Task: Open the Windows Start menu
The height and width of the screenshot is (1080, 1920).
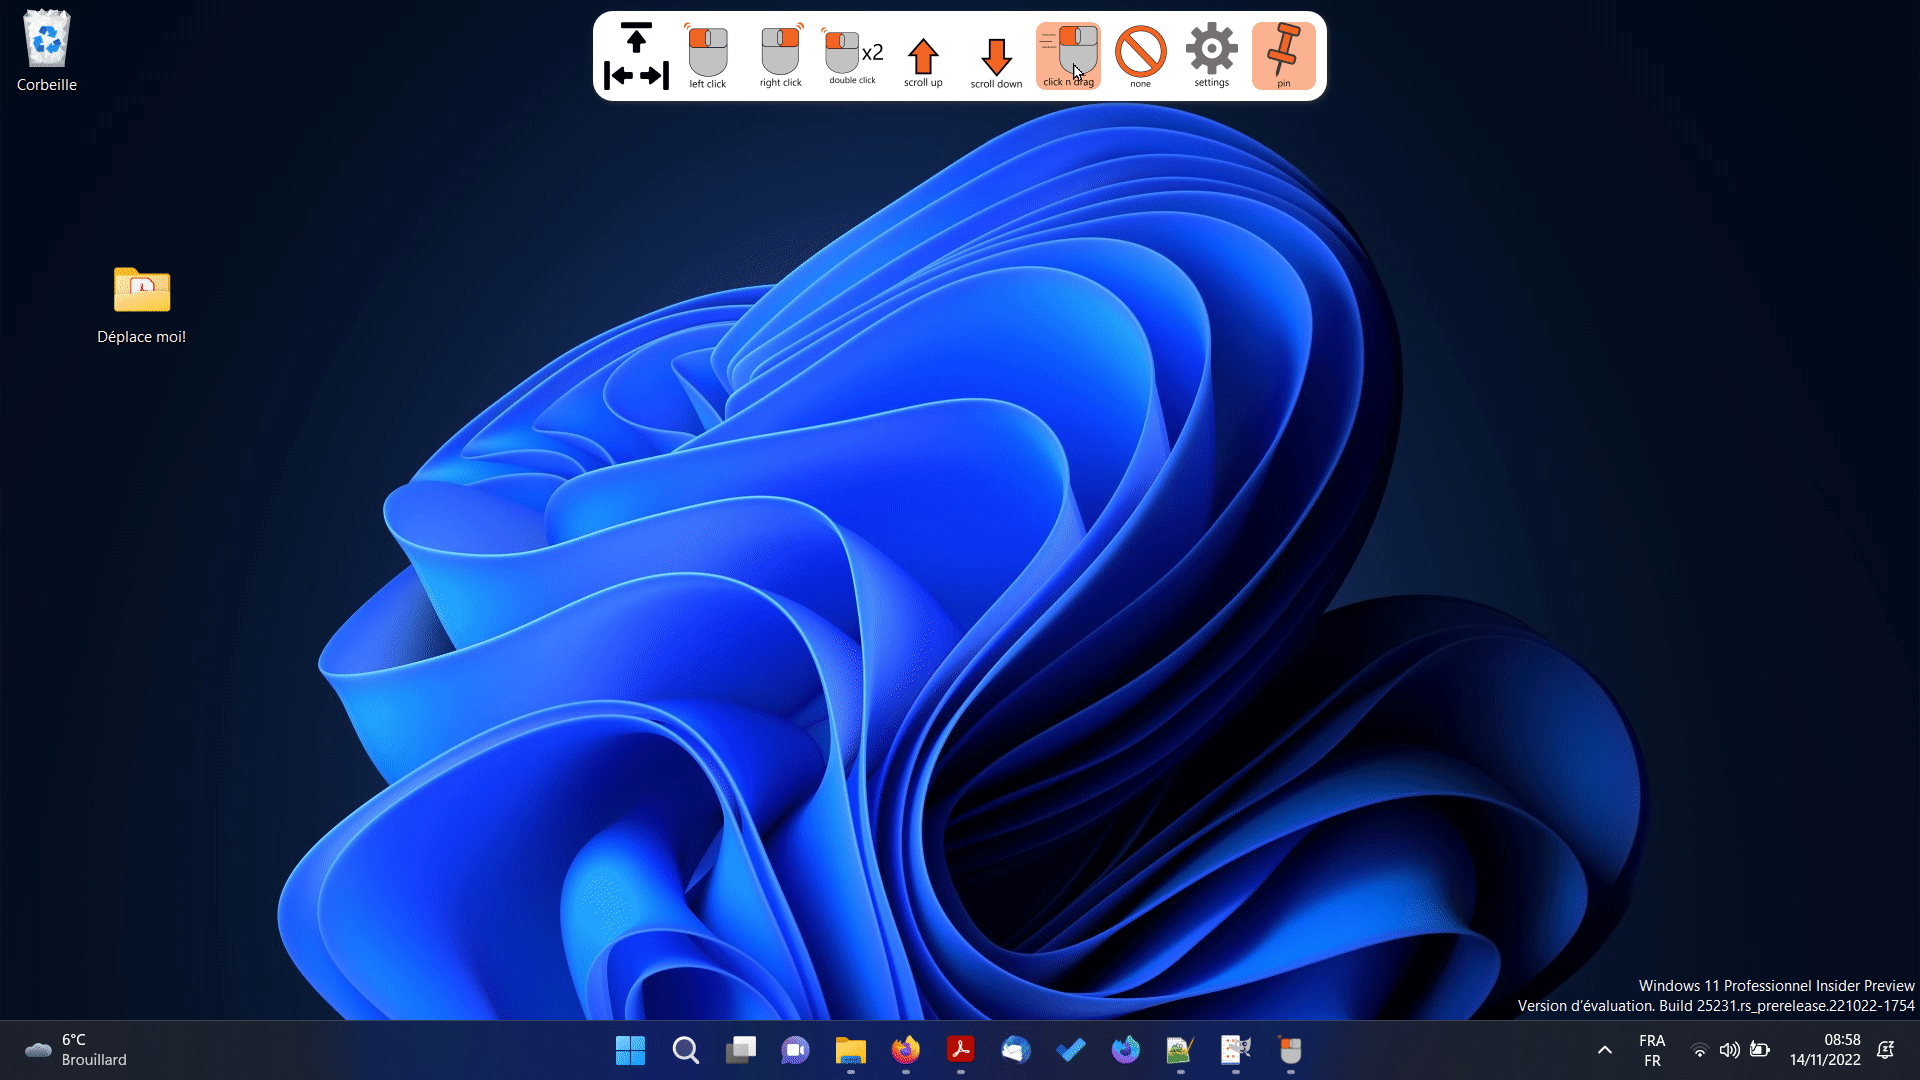Action: point(630,1050)
